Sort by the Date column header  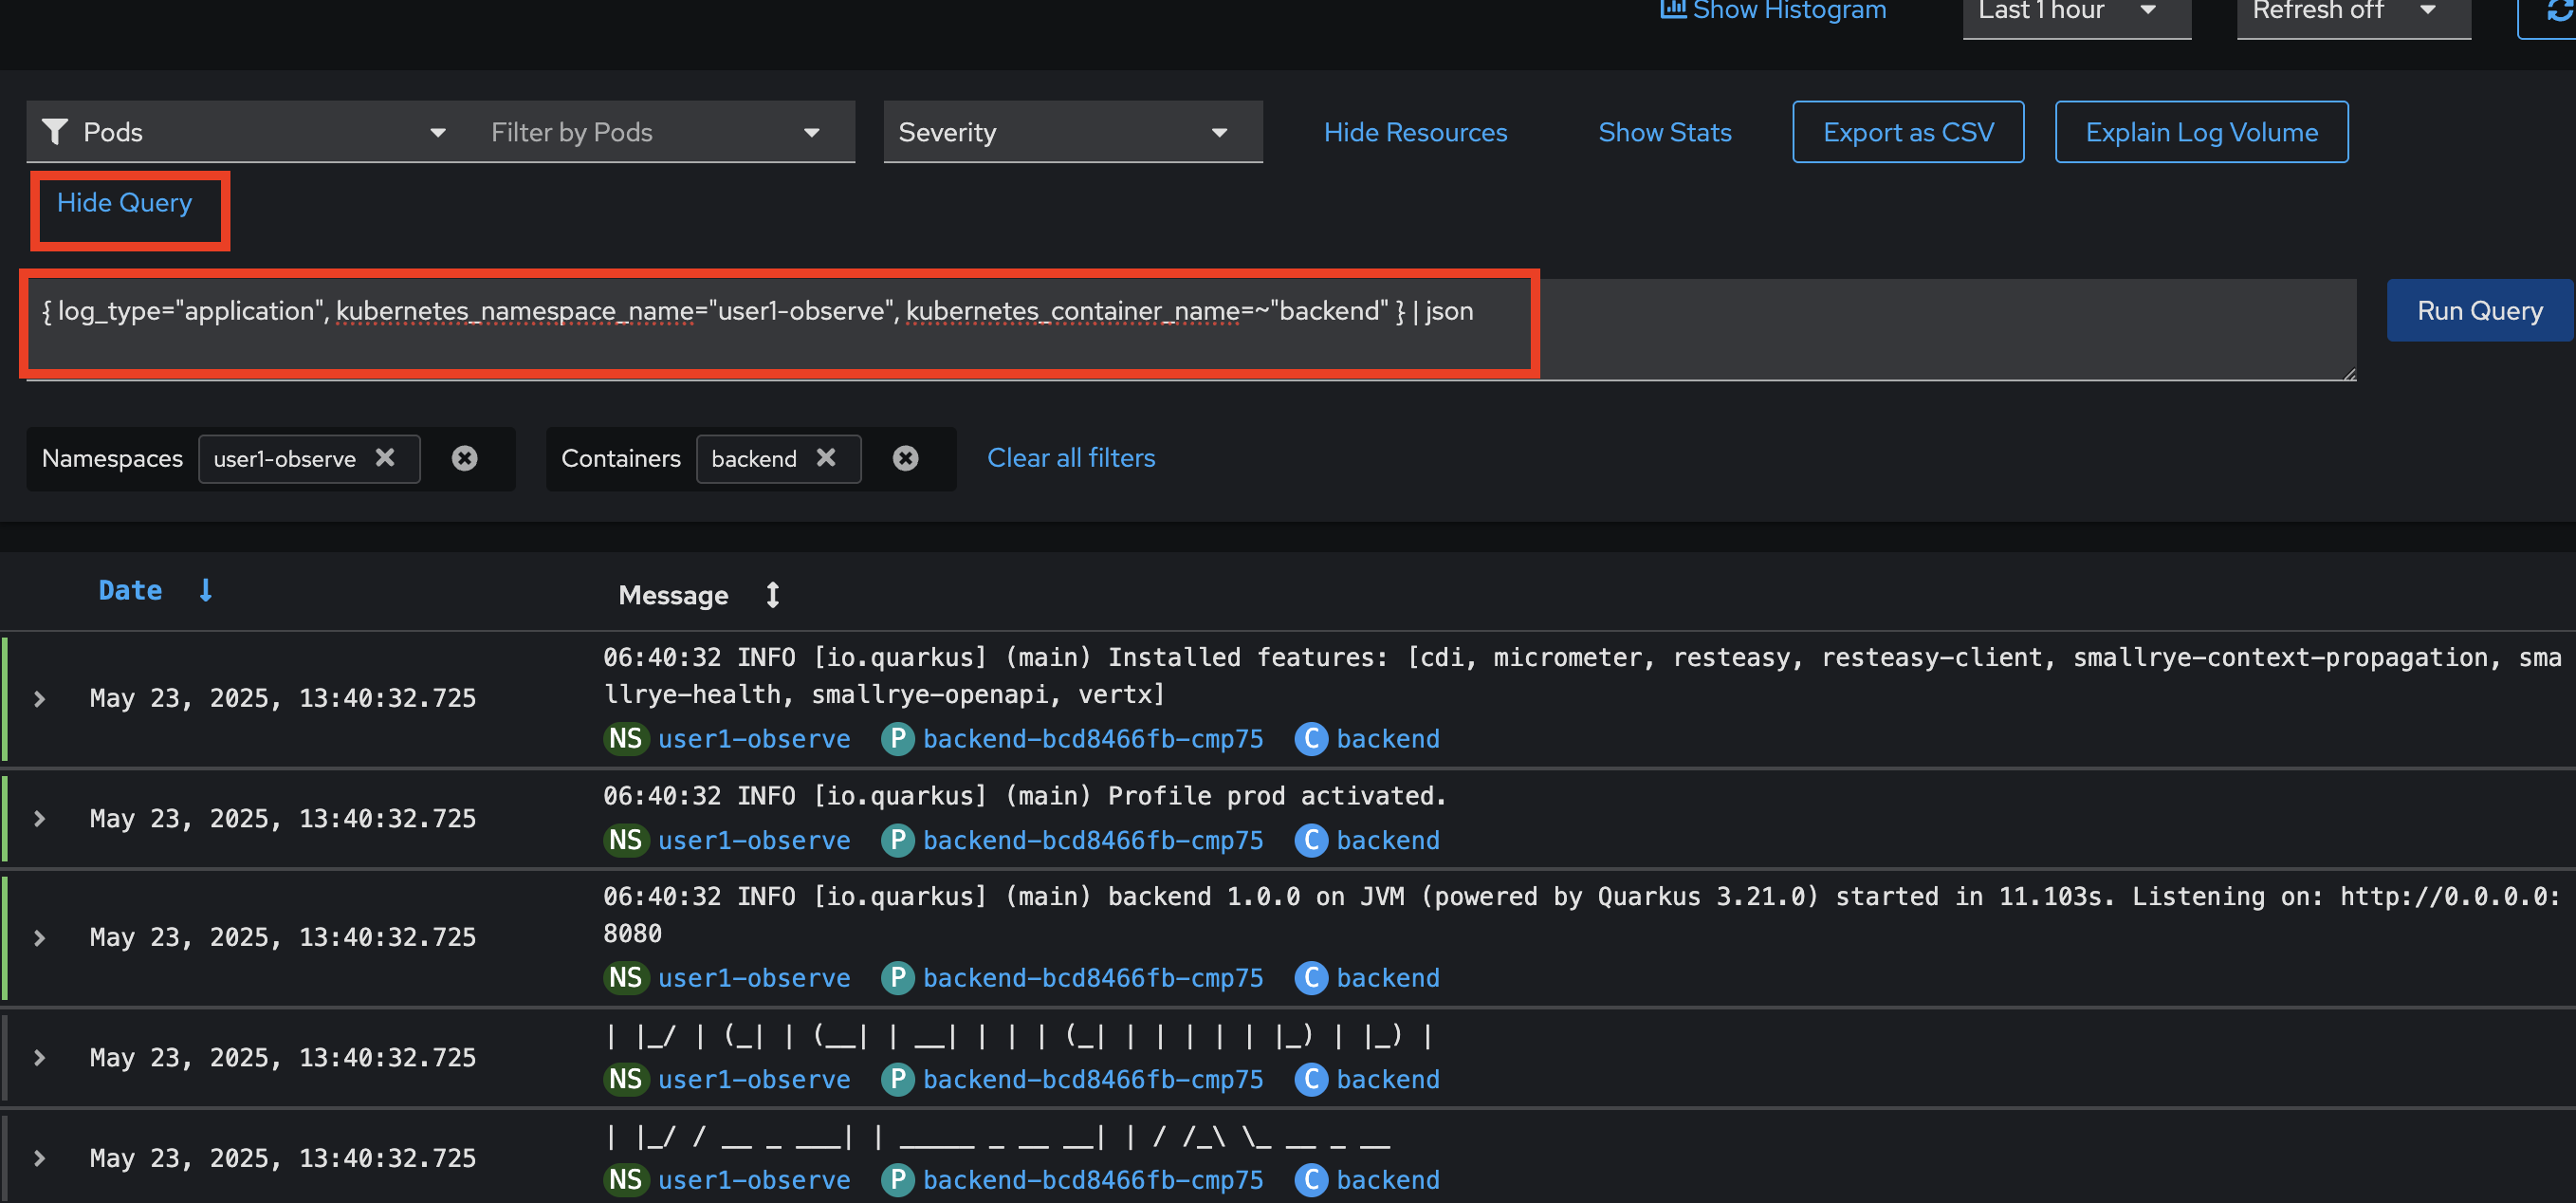[x=130, y=590]
